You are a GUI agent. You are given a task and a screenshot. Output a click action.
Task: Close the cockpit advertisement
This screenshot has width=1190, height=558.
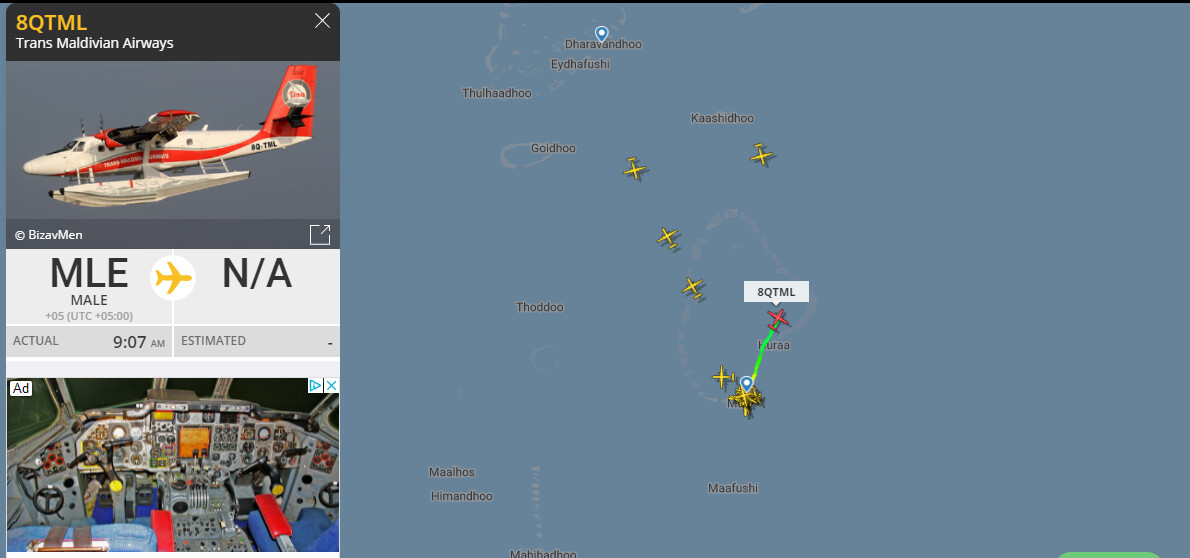pos(332,386)
